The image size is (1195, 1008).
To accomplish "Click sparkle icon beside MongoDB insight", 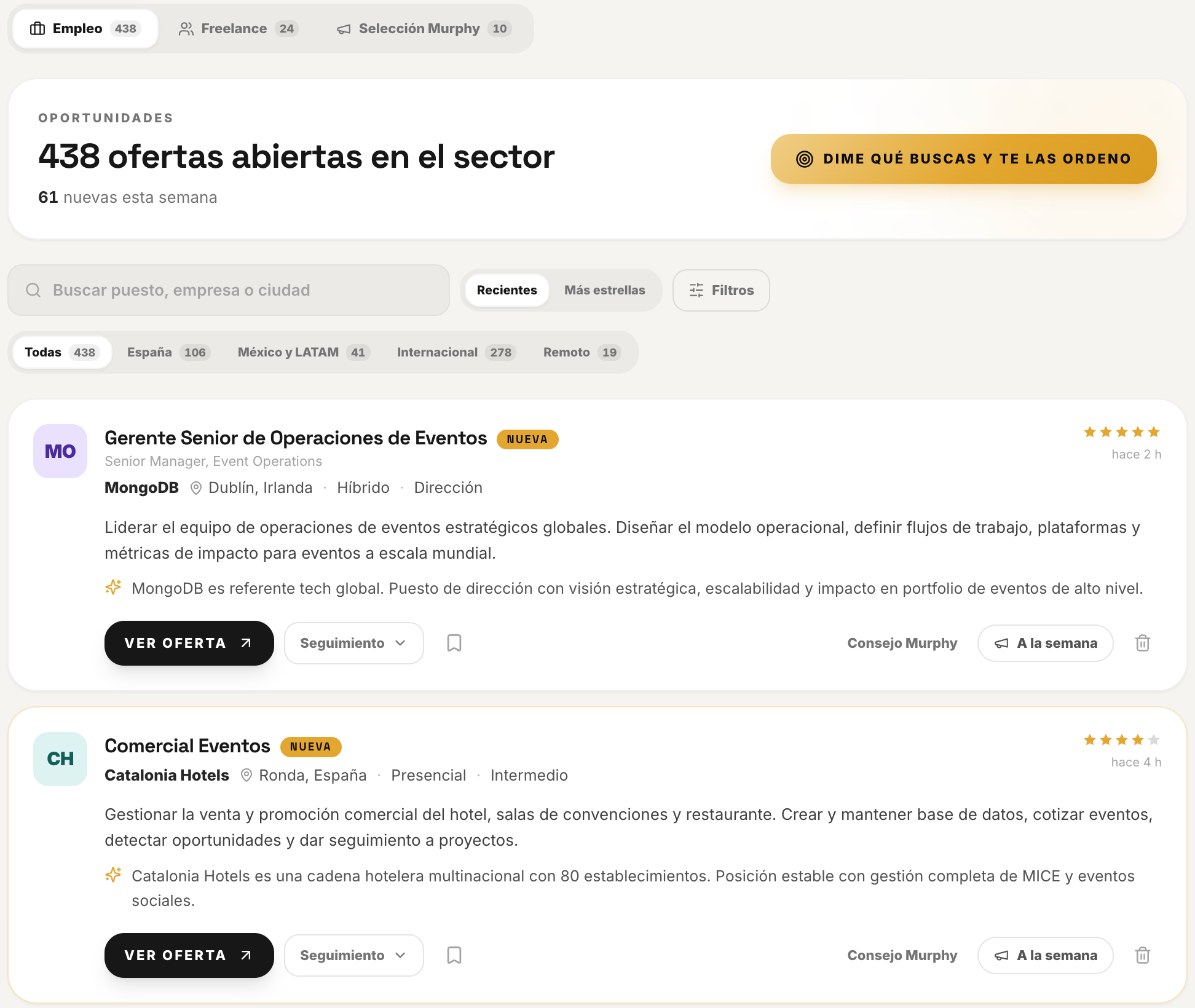I will [x=113, y=587].
